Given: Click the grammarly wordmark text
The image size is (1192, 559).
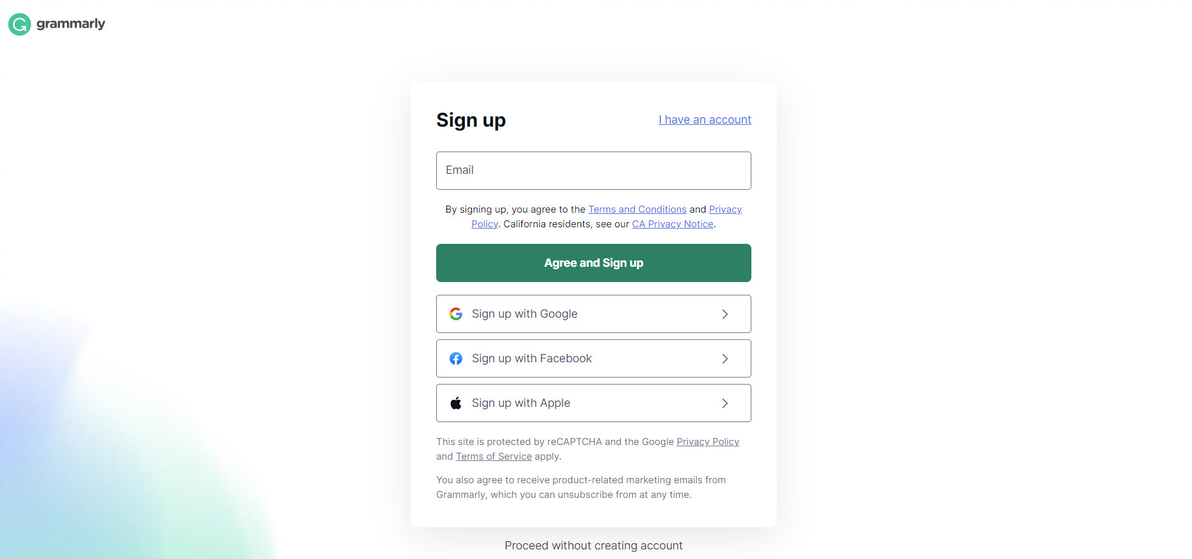Looking at the screenshot, I should pos(71,24).
